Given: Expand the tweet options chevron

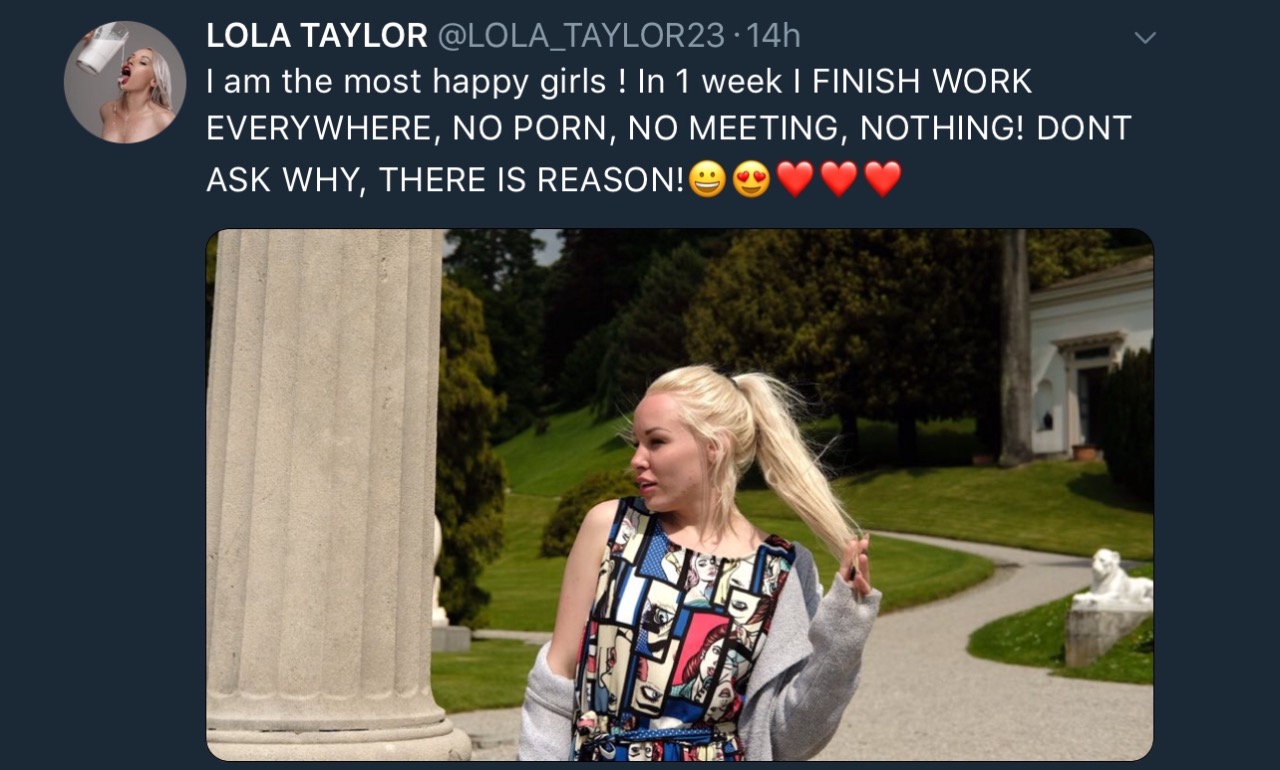Looking at the screenshot, I should tap(1145, 38).
